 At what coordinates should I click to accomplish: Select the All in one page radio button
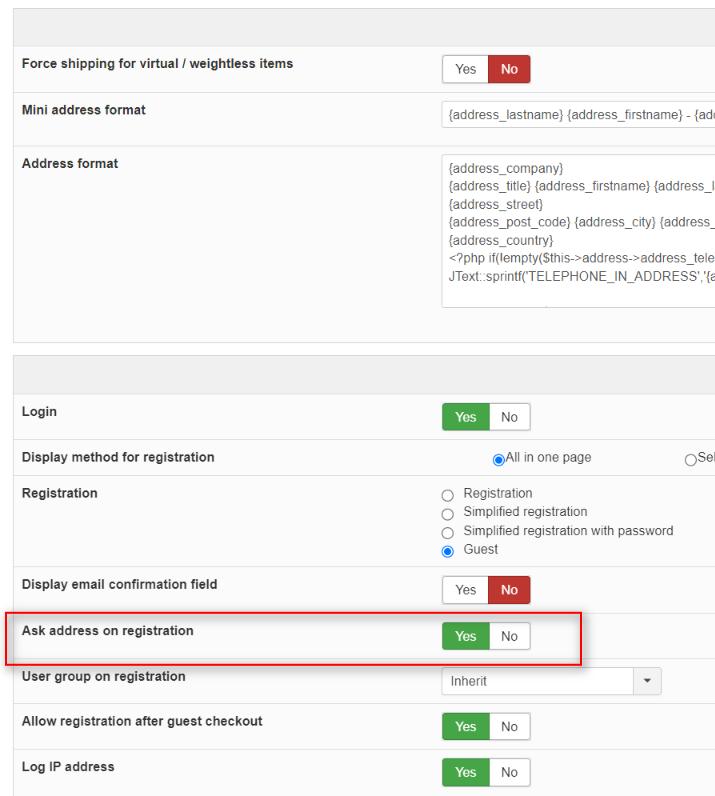click(499, 459)
